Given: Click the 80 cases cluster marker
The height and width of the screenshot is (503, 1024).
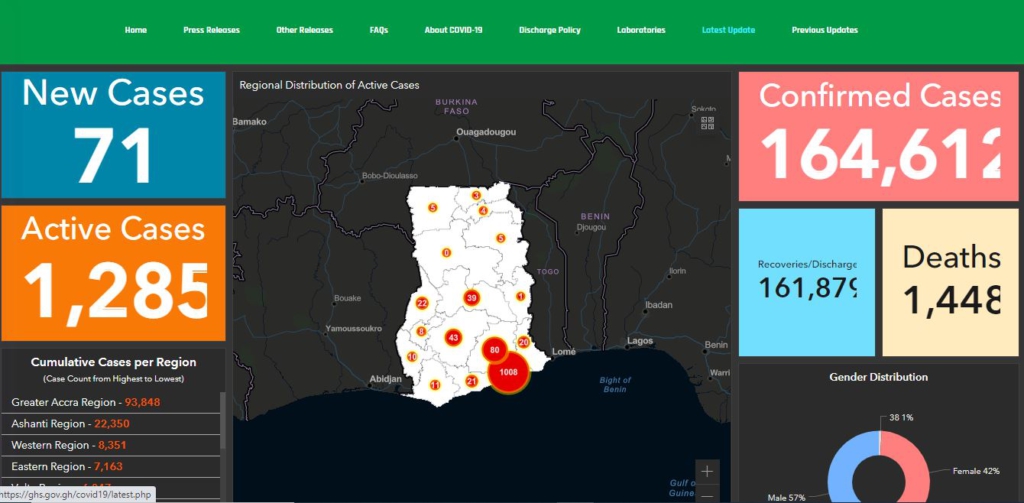Looking at the screenshot, I should (x=495, y=350).
